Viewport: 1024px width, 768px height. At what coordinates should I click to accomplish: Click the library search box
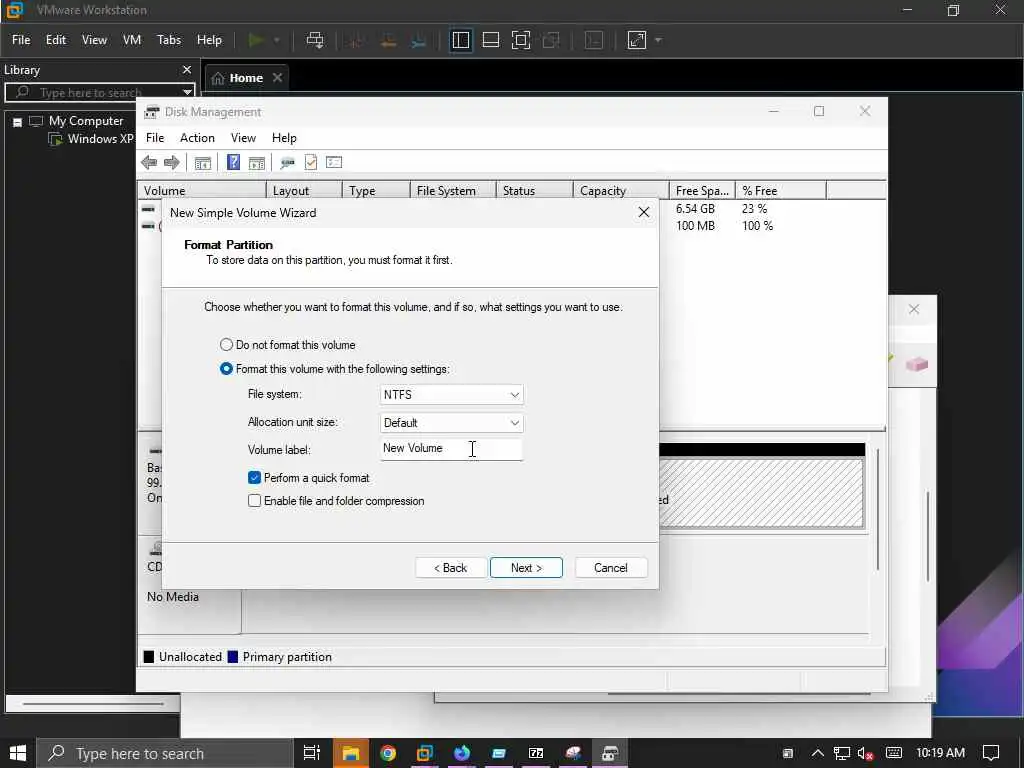[100, 92]
